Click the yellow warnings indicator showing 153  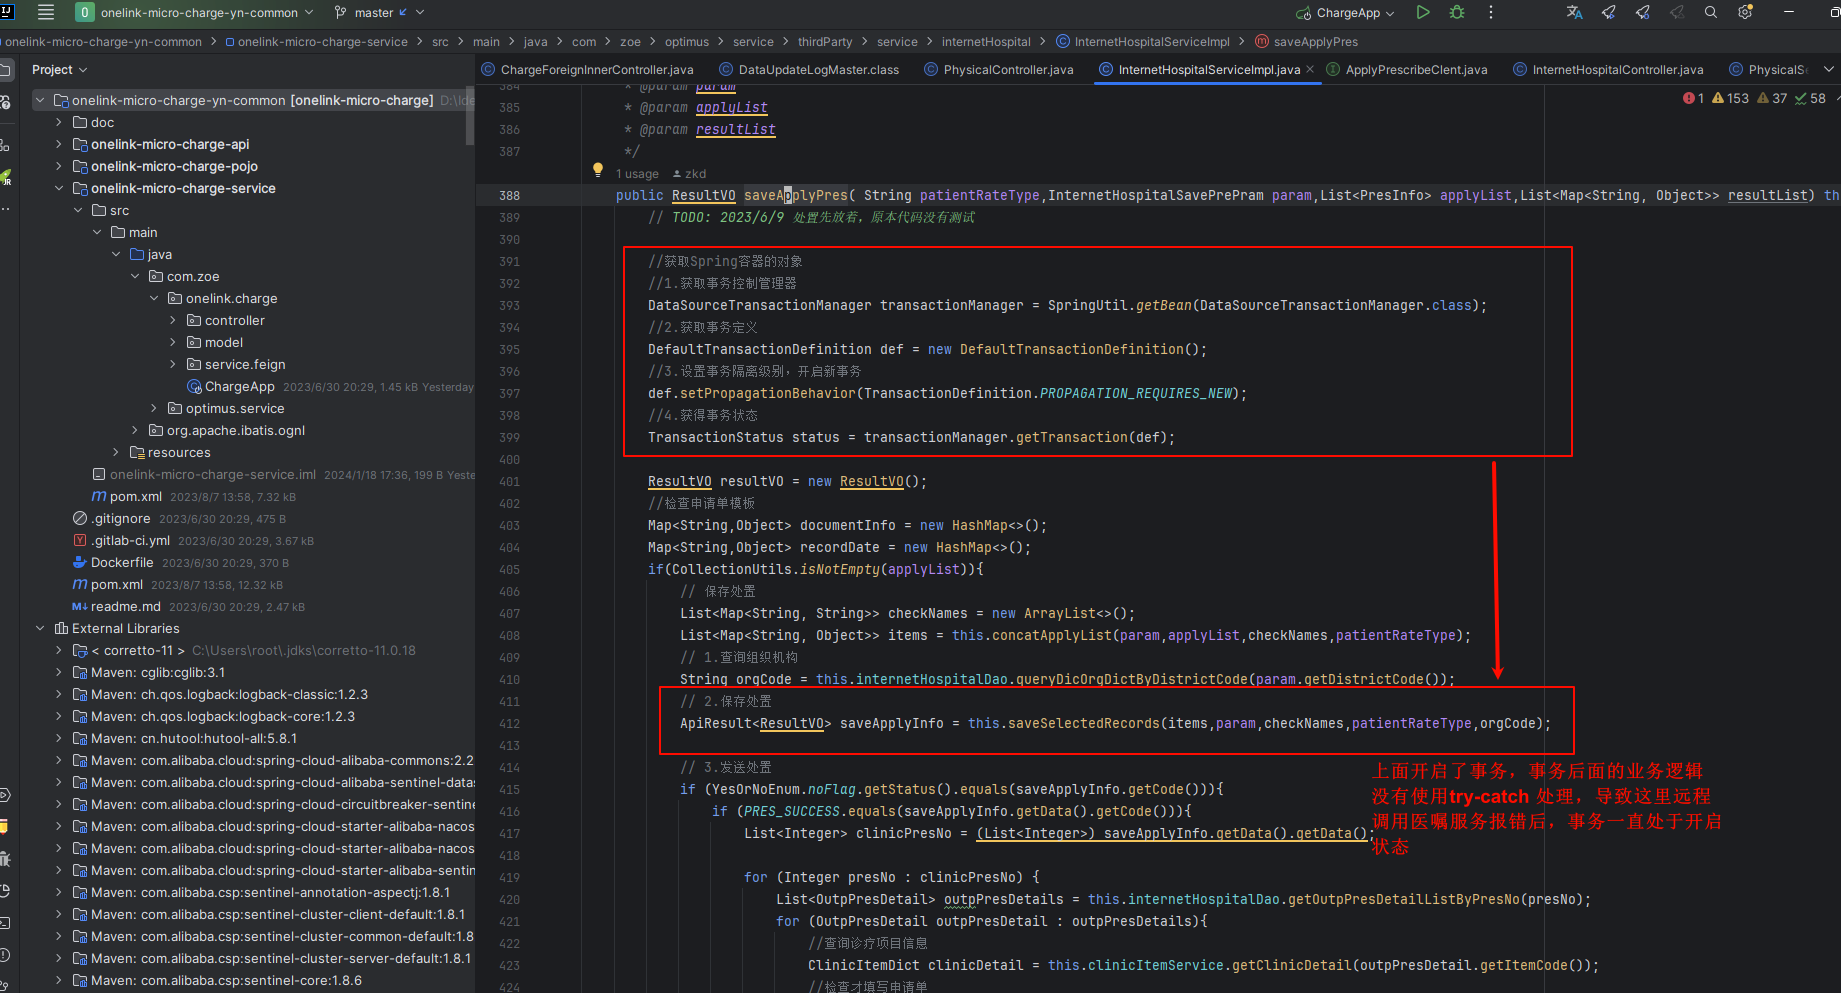(1730, 98)
